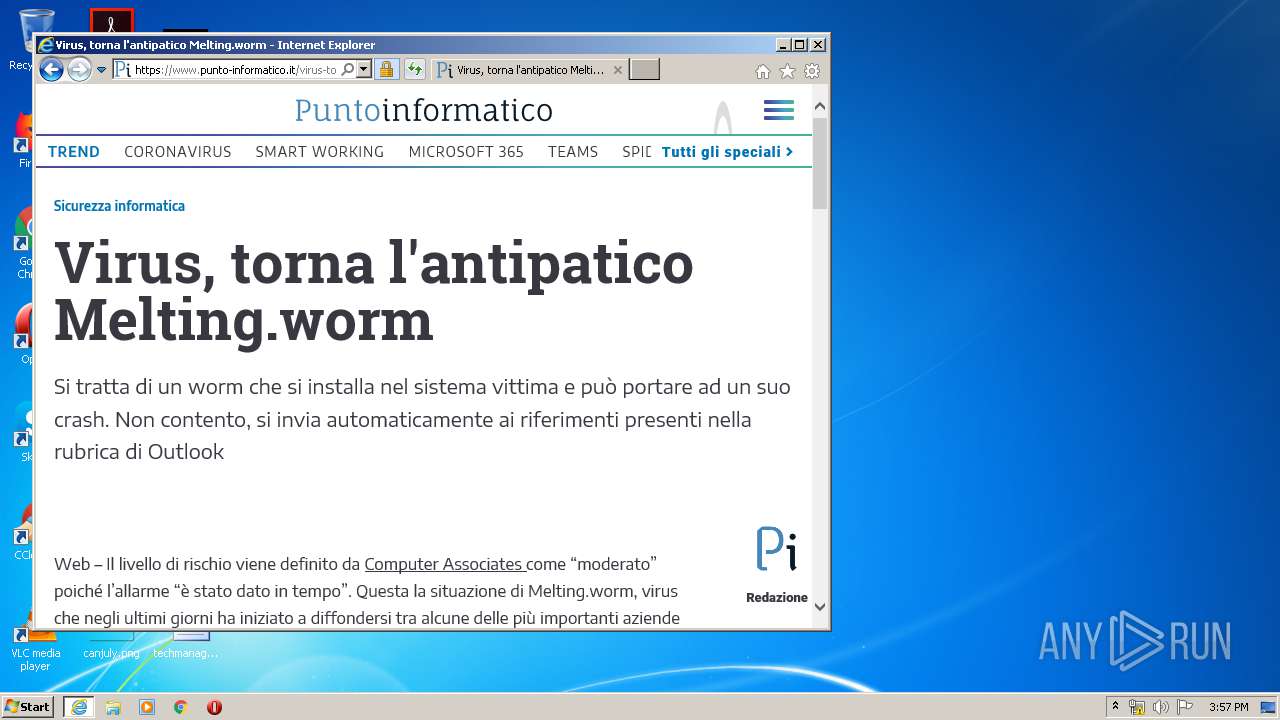The width and height of the screenshot is (1280, 720).
Task: Click the Show desktop tray button
Action: tap(1268, 707)
